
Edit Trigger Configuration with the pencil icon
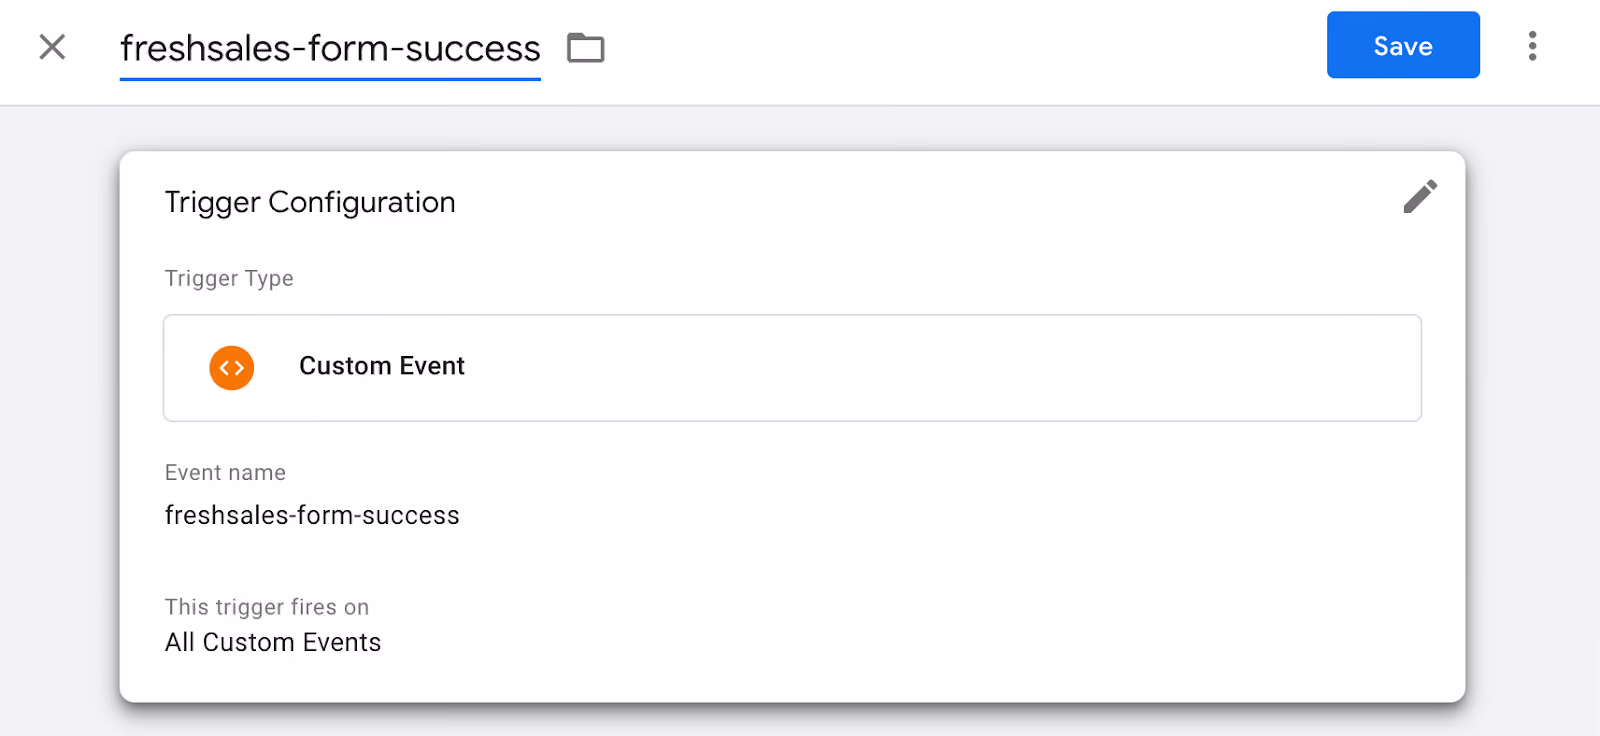click(x=1420, y=197)
